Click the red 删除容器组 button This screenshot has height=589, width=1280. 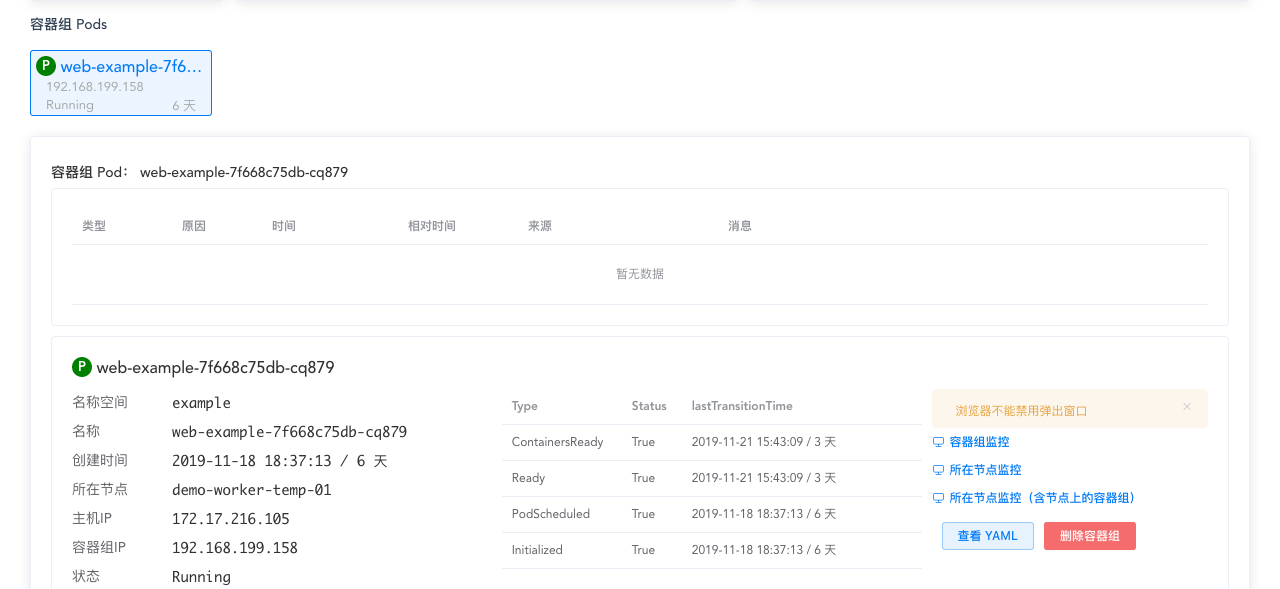[1089, 536]
